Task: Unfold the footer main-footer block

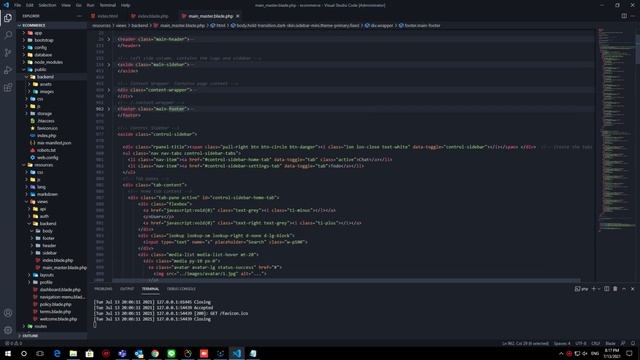Action: click(109, 109)
